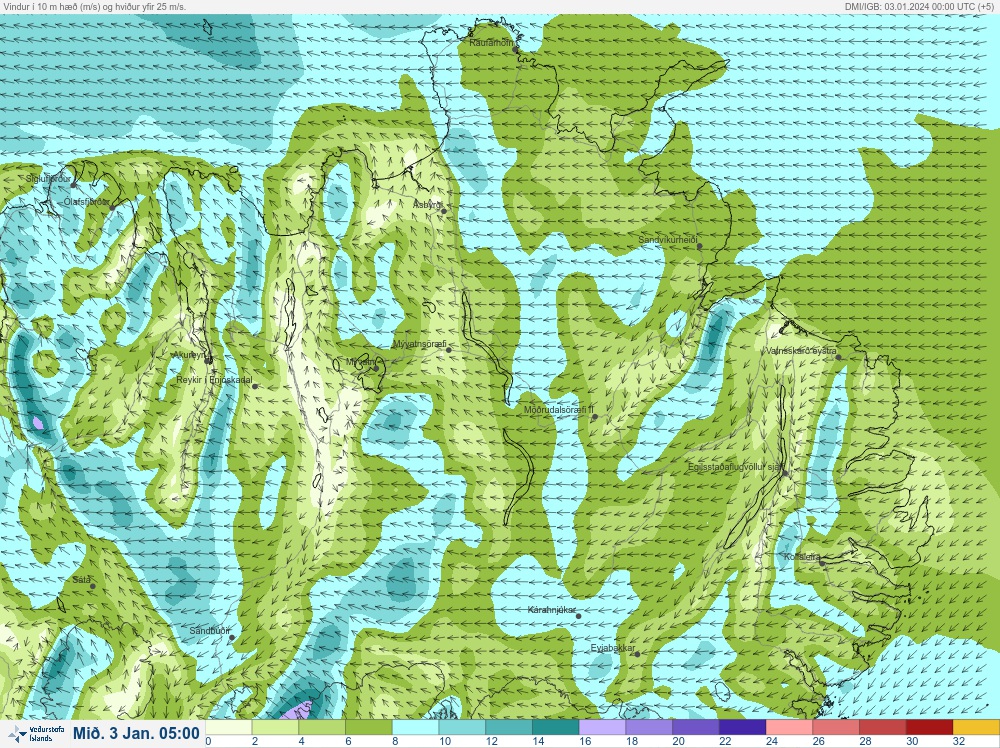
Task: Select the Ásbyrgi station label
Action: click(x=427, y=205)
